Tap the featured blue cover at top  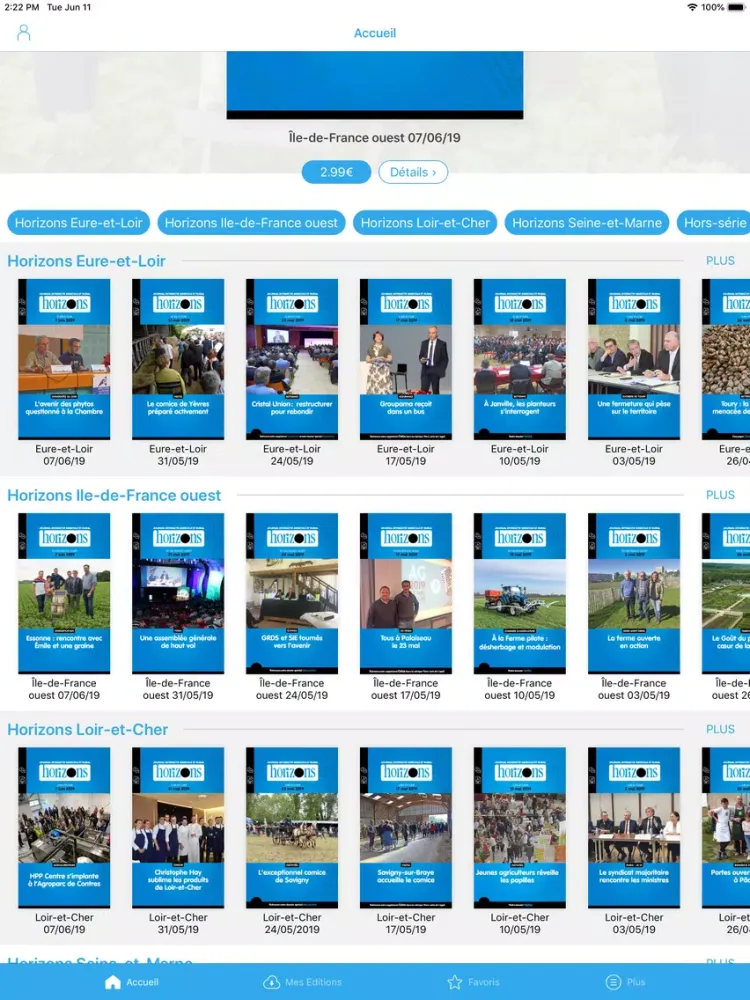[x=375, y=85]
